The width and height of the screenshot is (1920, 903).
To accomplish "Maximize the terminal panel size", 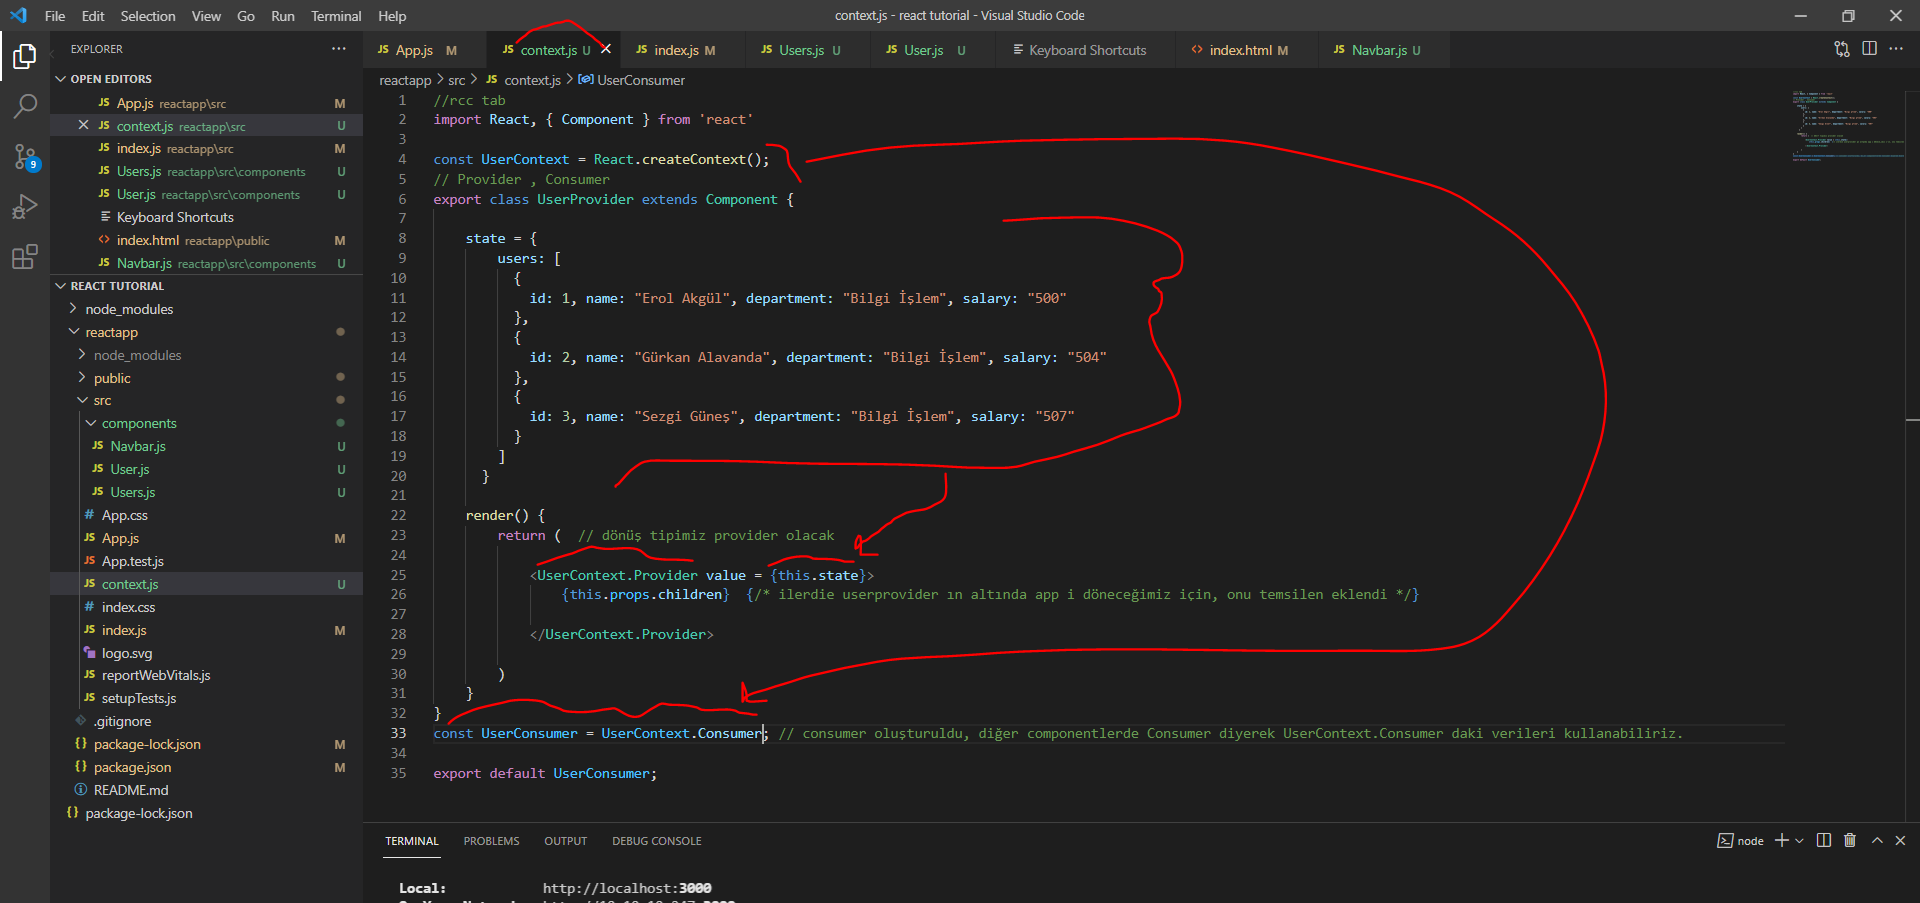I will click(1877, 841).
